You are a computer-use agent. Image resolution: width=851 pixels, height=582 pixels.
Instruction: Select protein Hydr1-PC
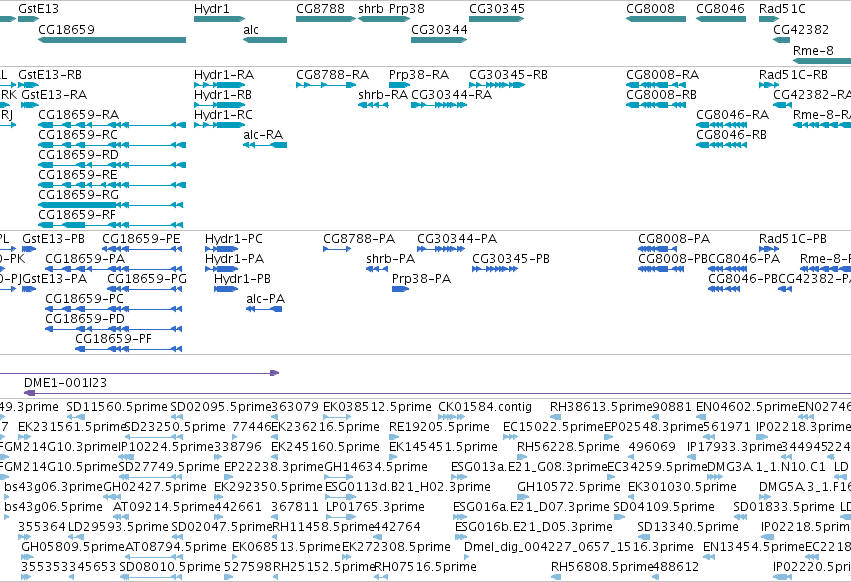click(x=233, y=239)
